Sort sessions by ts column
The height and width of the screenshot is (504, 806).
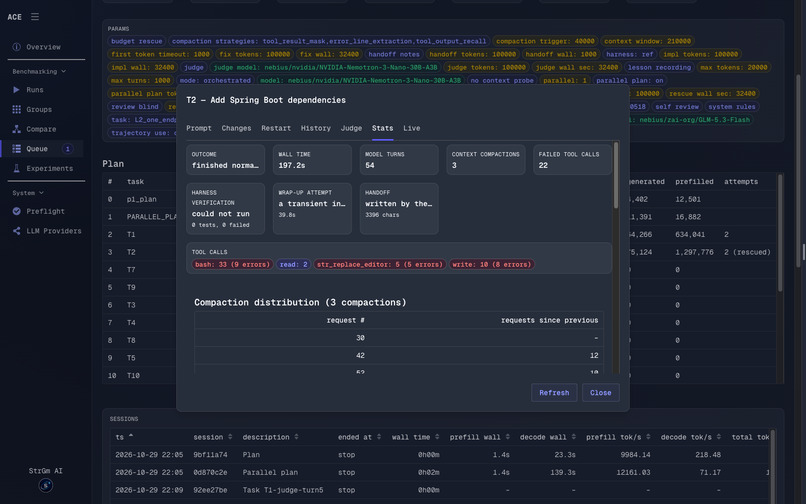(x=124, y=437)
